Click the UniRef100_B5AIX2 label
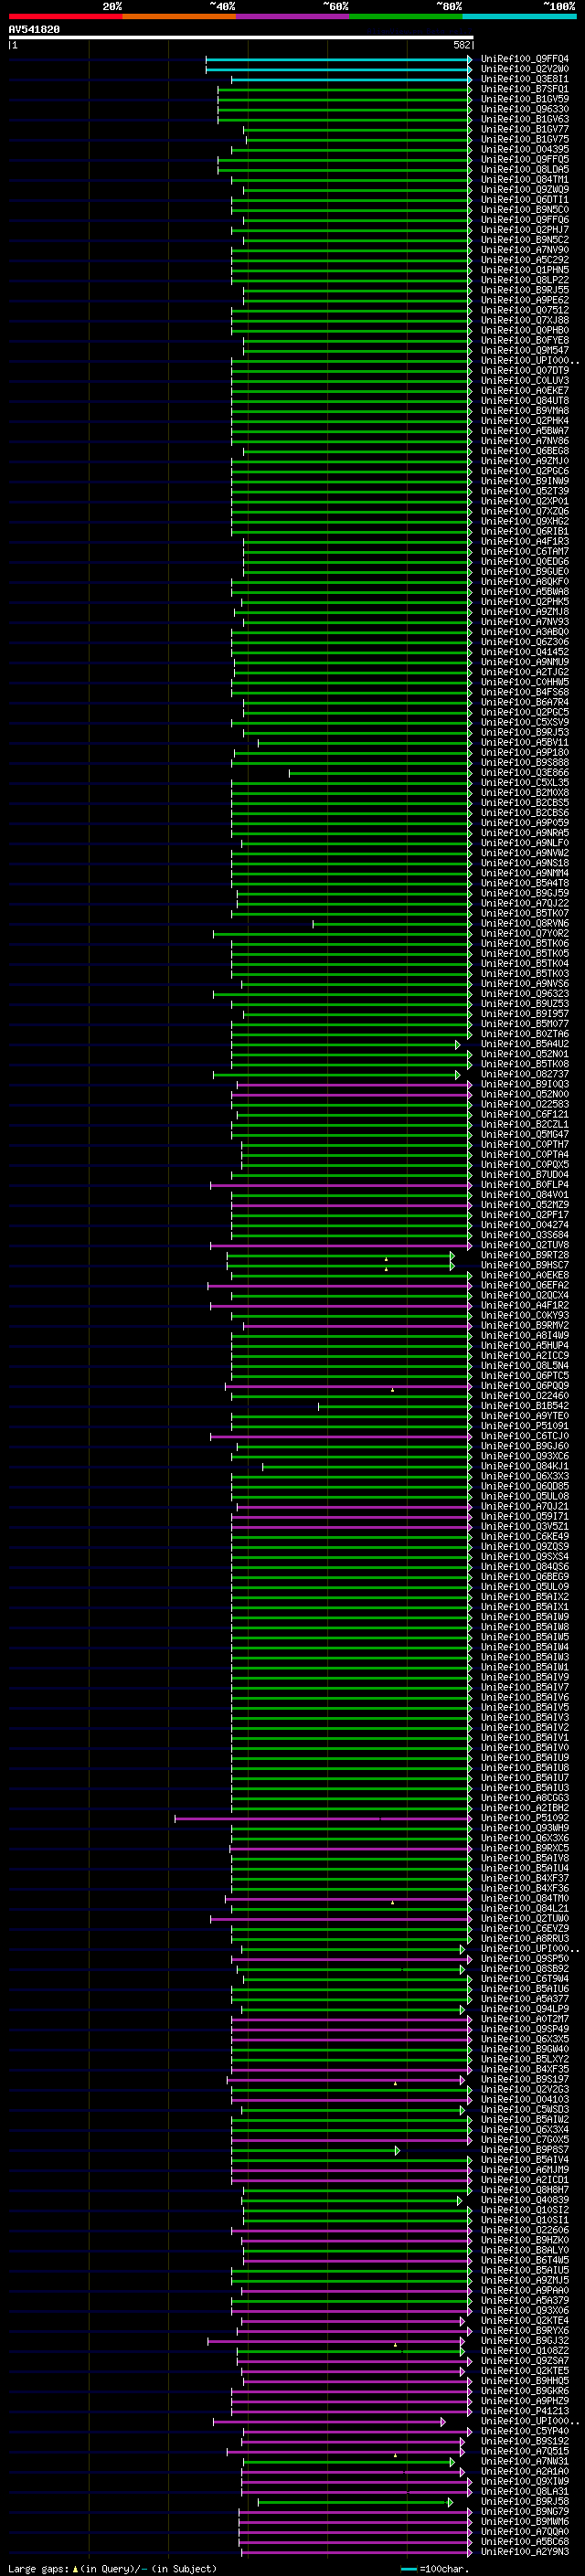This screenshot has height=2576, width=585. pyautogui.click(x=524, y=1597)
